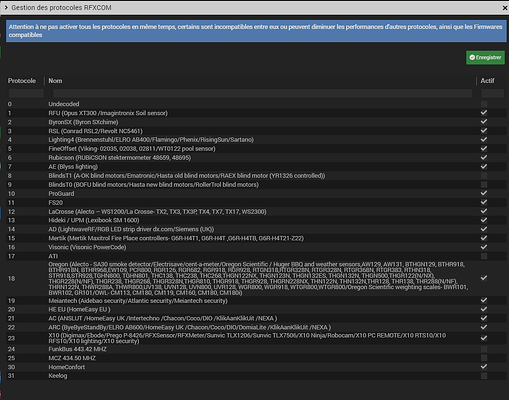Click the Actif filter field
The height and width of the screenshot is (400, 509).
pyautogui.click(x=492, y=93)
